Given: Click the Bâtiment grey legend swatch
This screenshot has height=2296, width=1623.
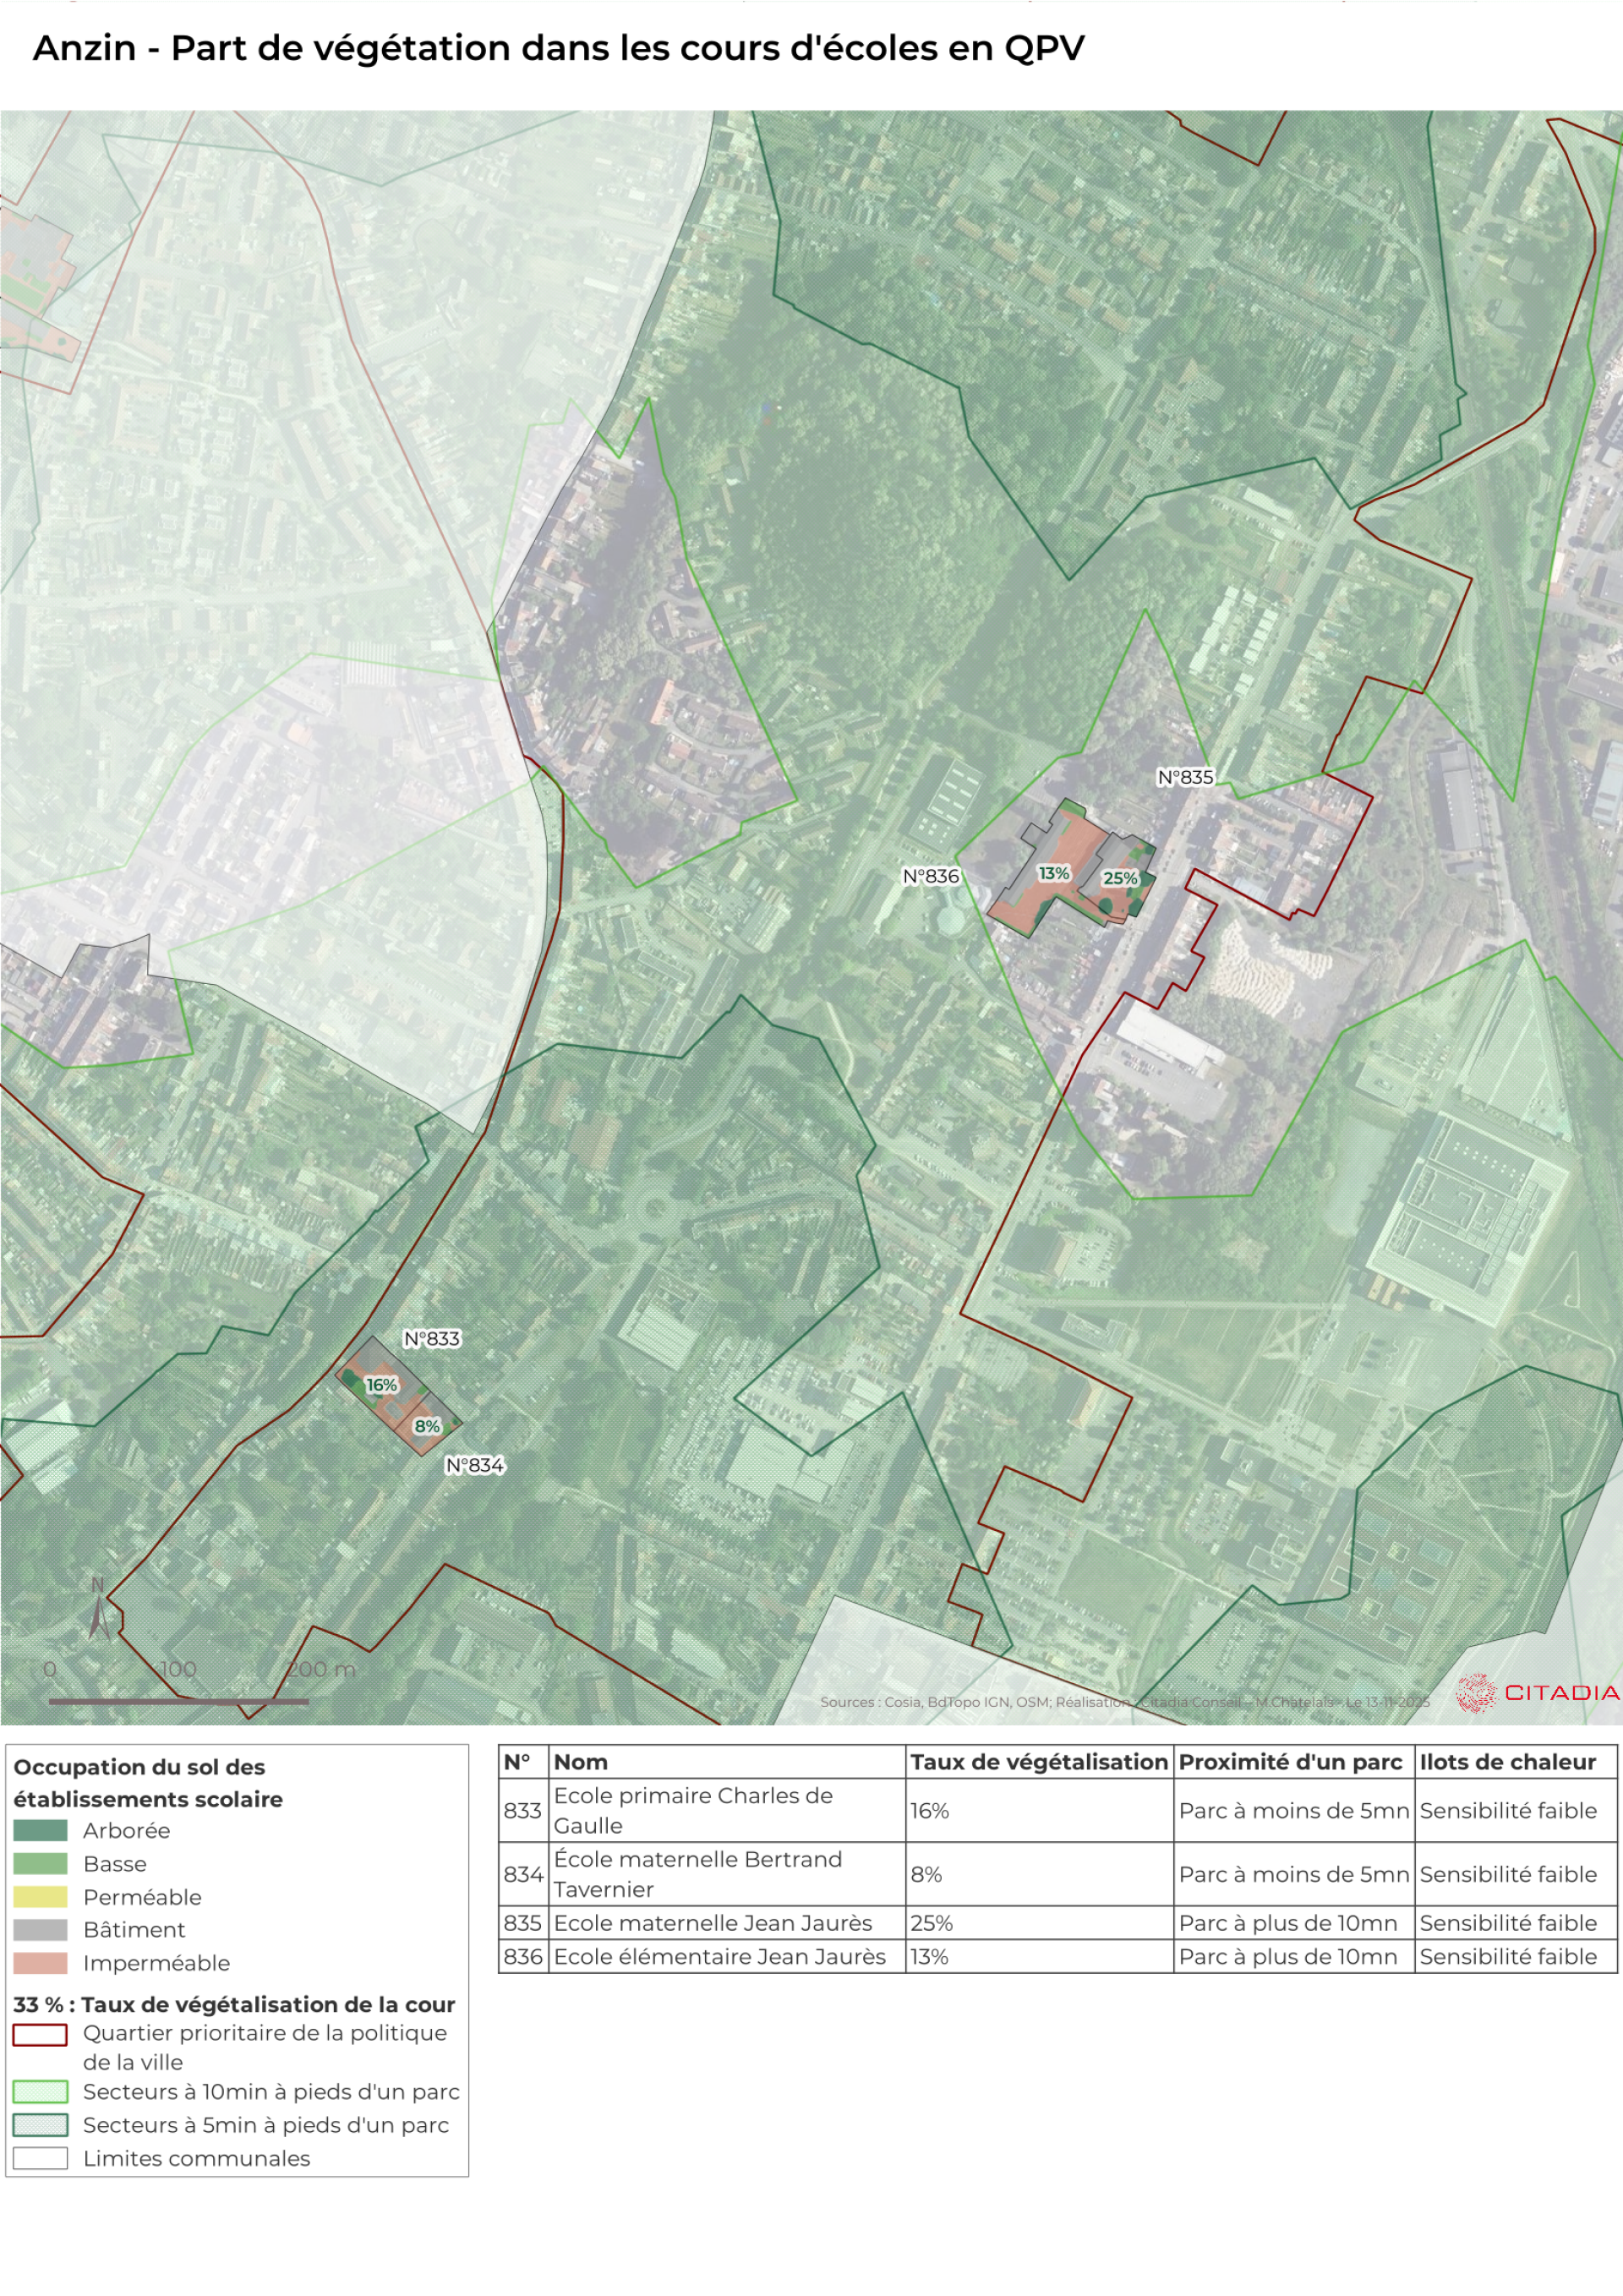Looking at the screenshot, I should tap(40, 1929).
